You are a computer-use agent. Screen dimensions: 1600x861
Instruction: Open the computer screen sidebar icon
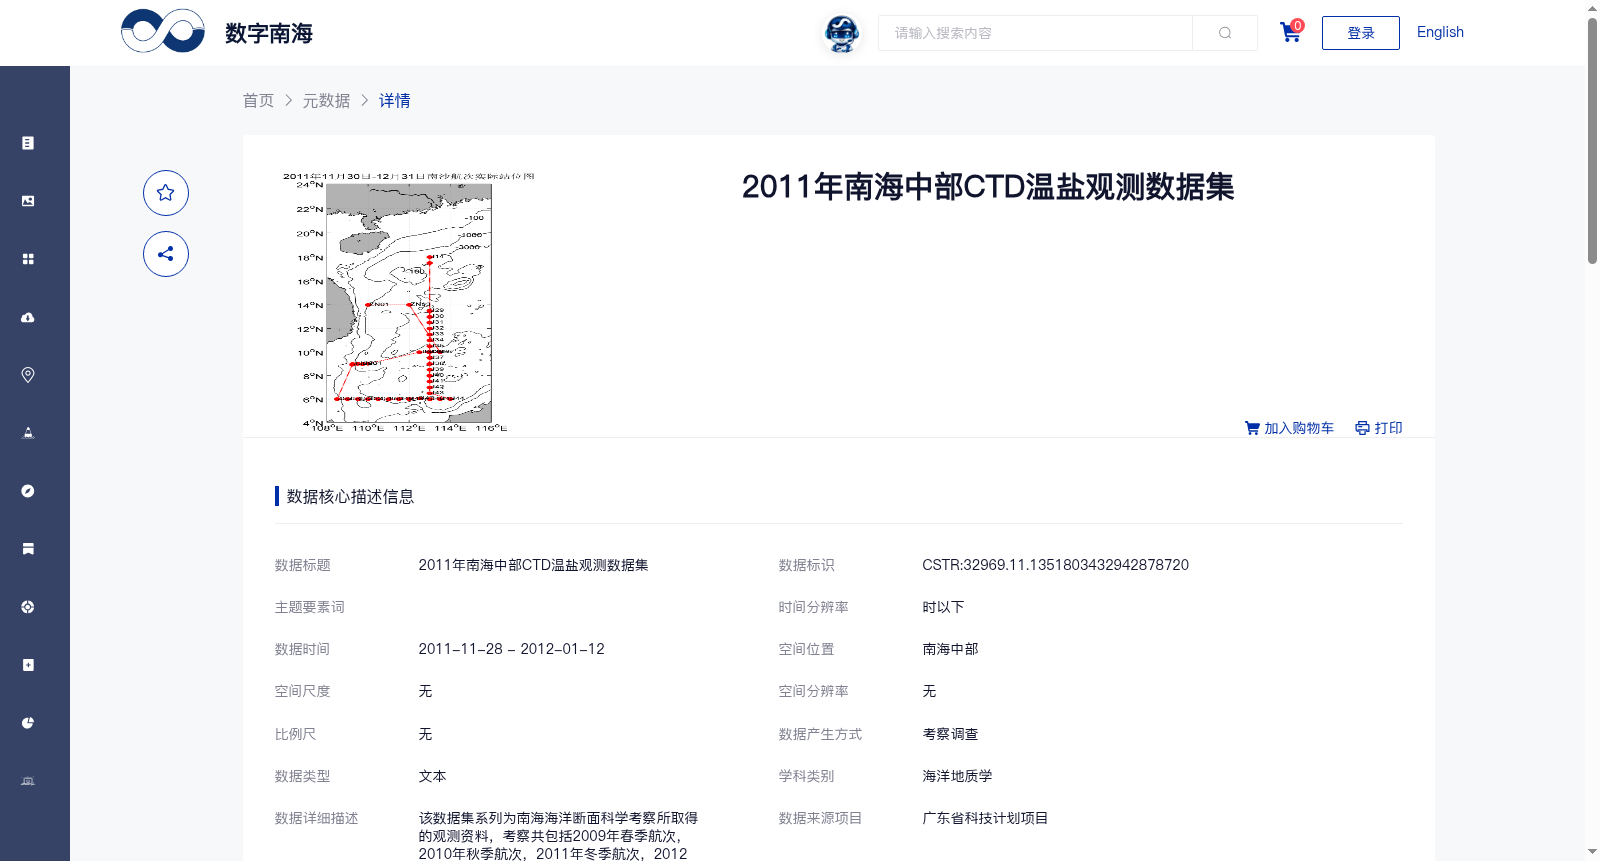click(x=28, y=781)
